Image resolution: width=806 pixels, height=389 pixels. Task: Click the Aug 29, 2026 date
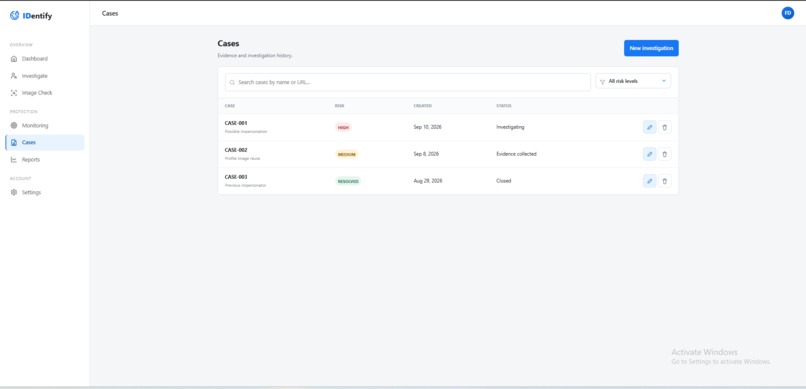(428, 181)
